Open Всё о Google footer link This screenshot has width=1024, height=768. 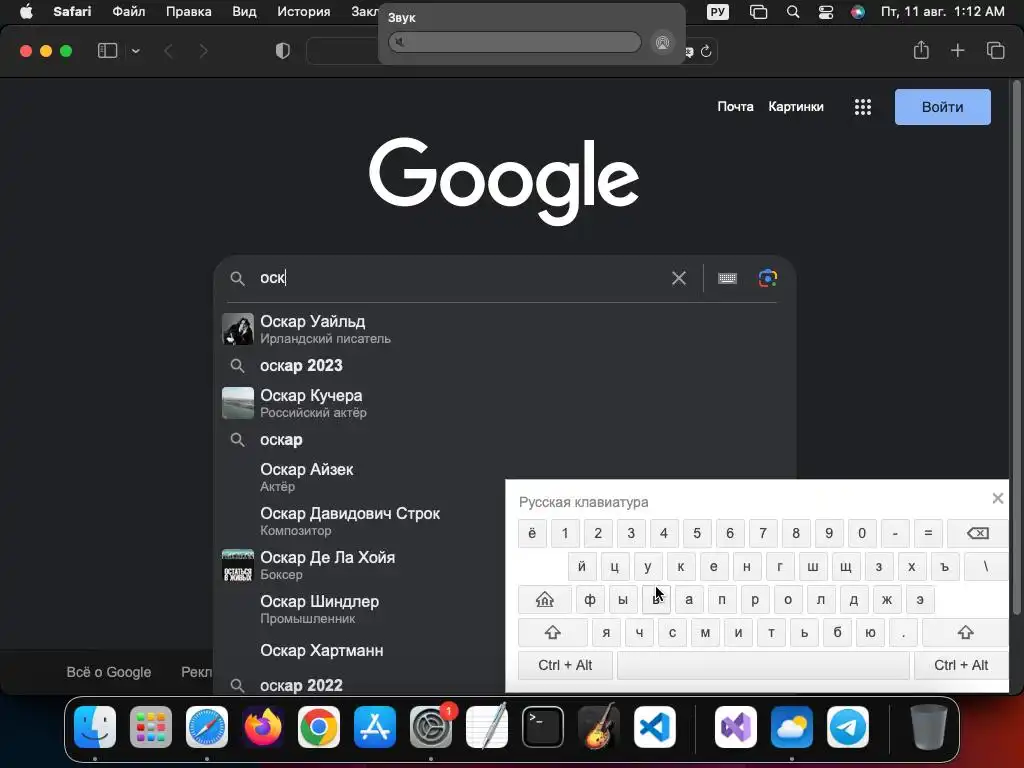pos(108,672)
